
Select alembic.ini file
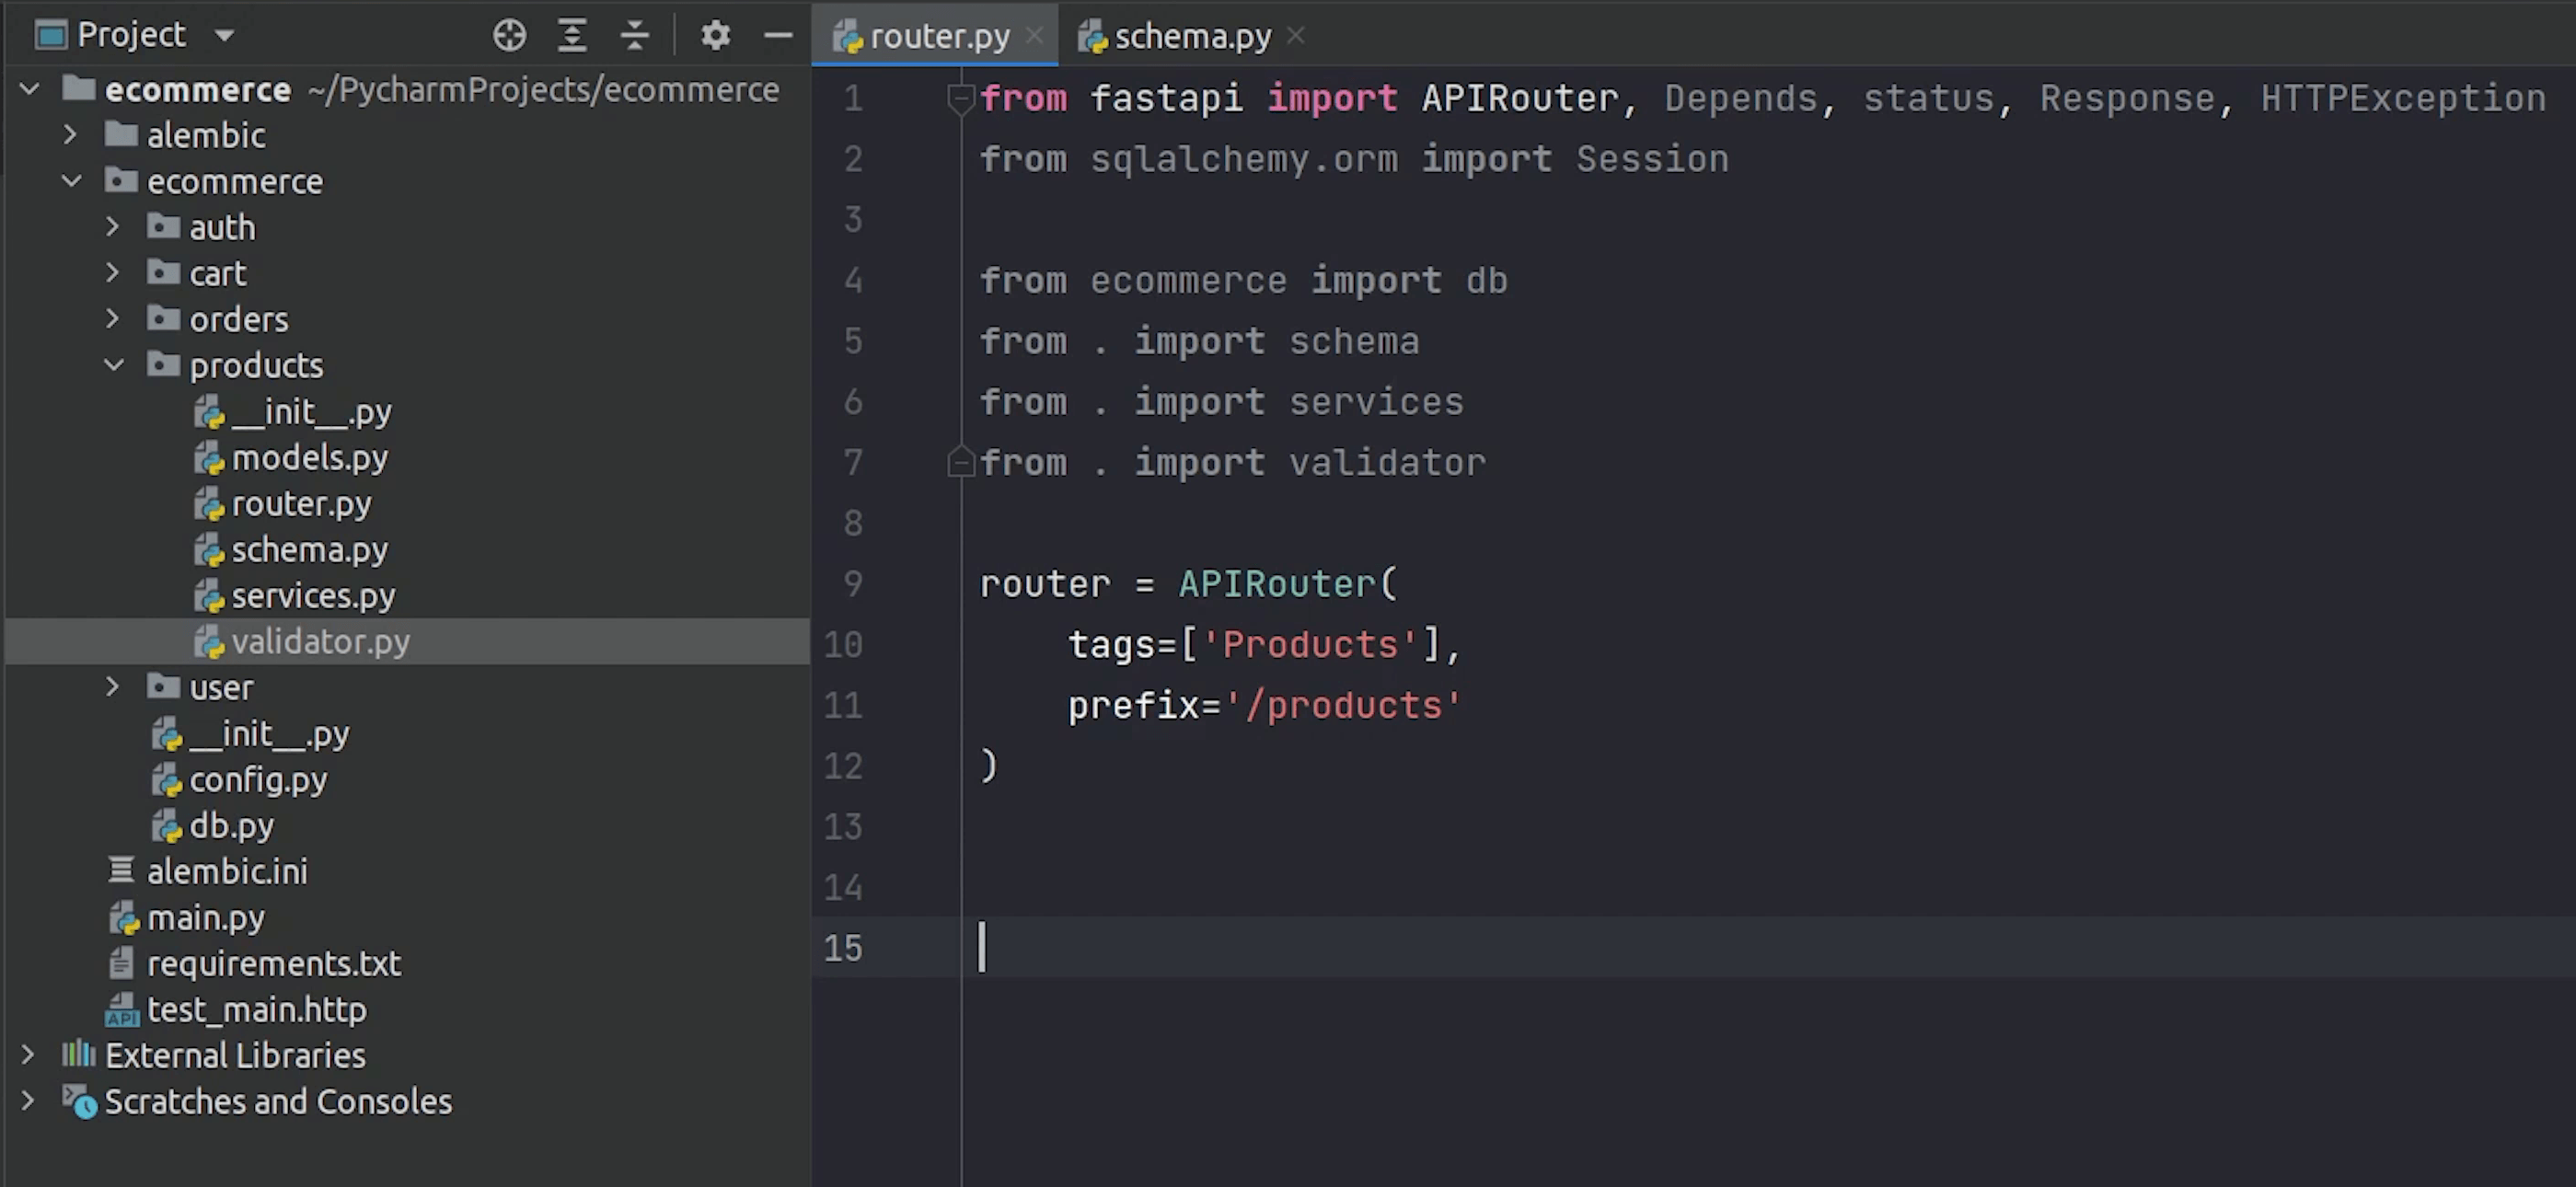coord(227,871)
